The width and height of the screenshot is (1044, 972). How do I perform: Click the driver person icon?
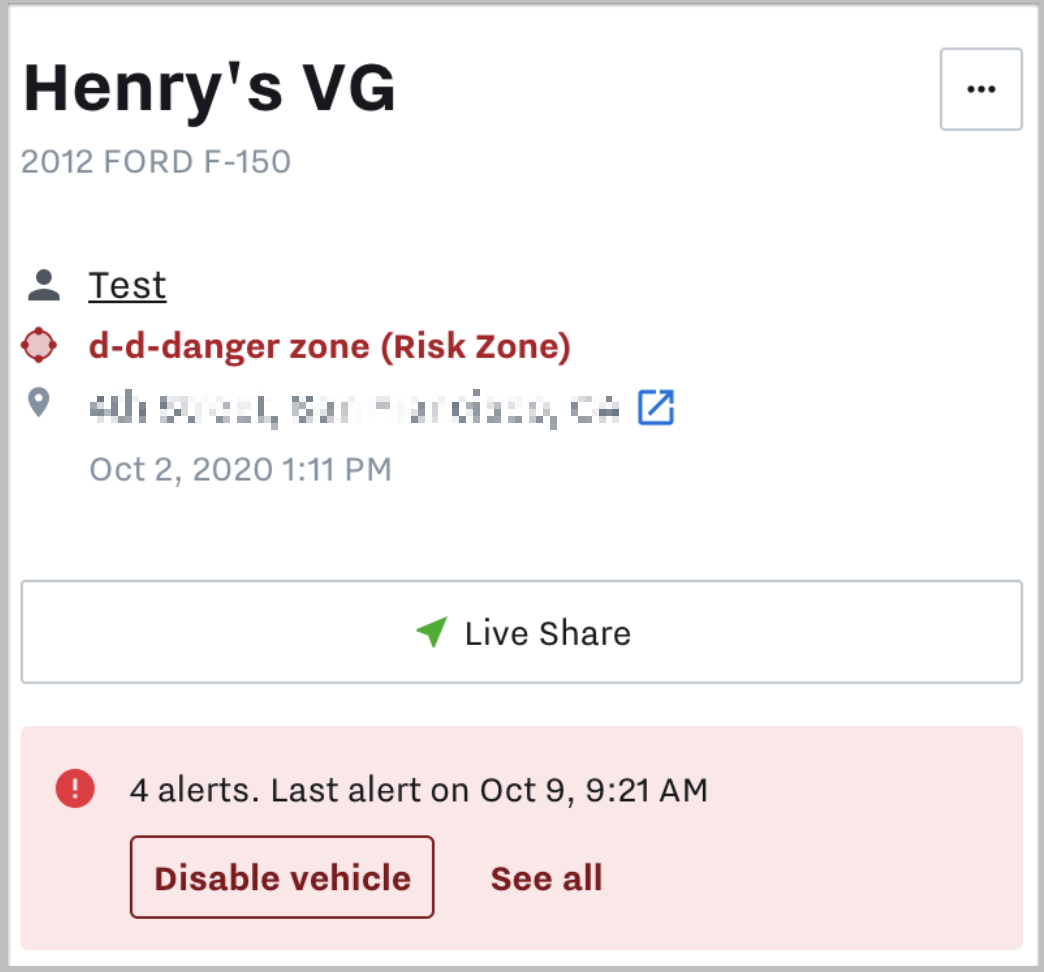click(43, 286)
